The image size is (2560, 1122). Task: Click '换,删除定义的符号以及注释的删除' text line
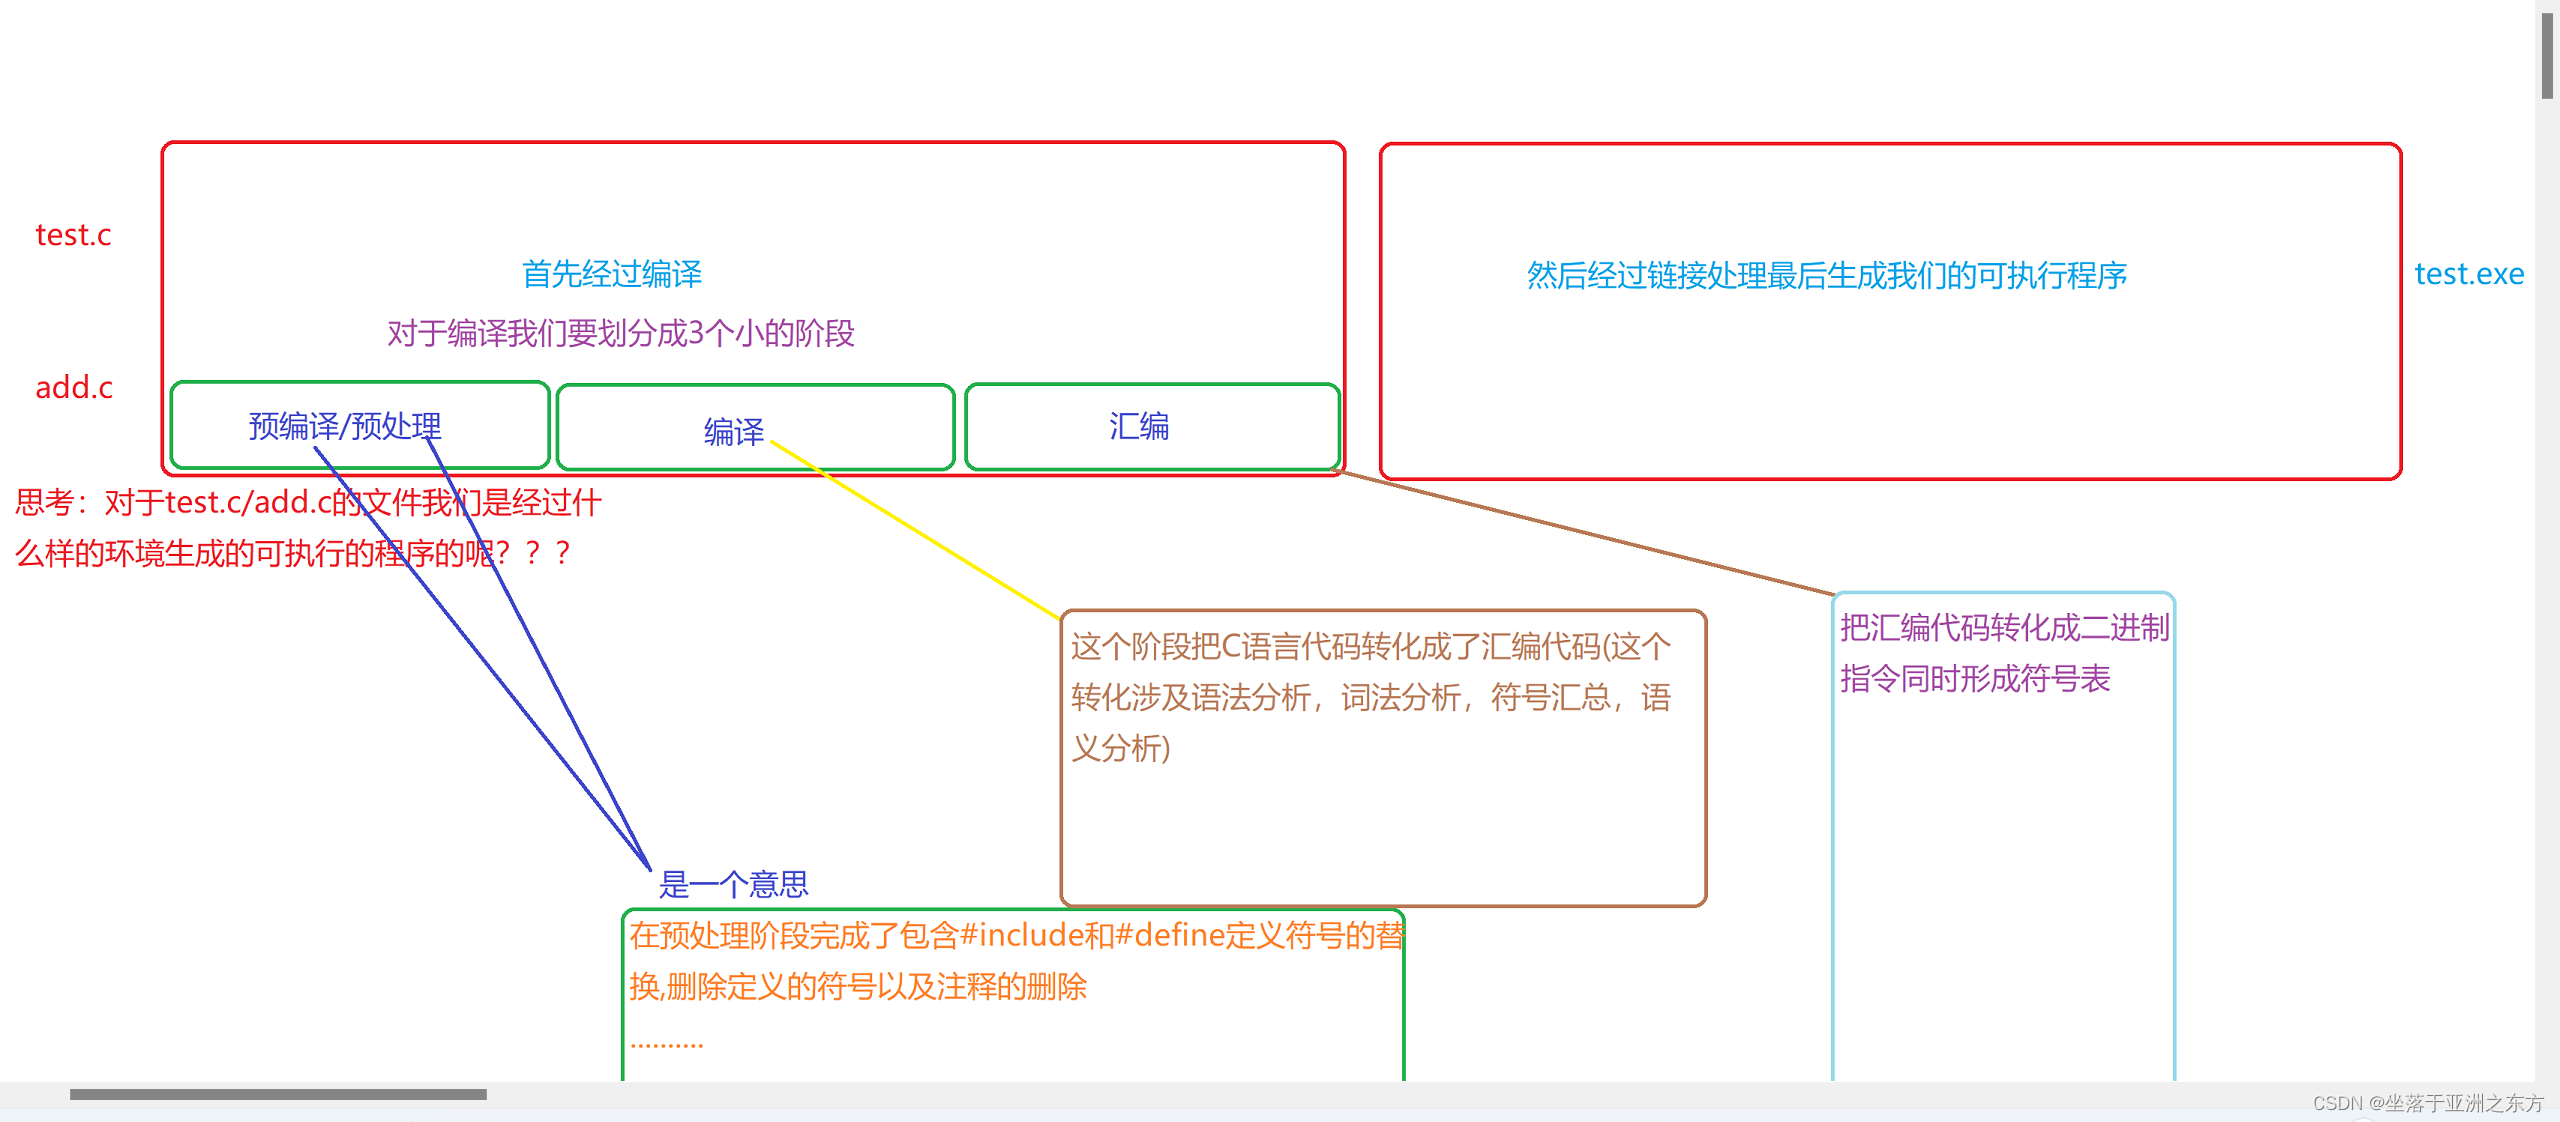(858, 987)
